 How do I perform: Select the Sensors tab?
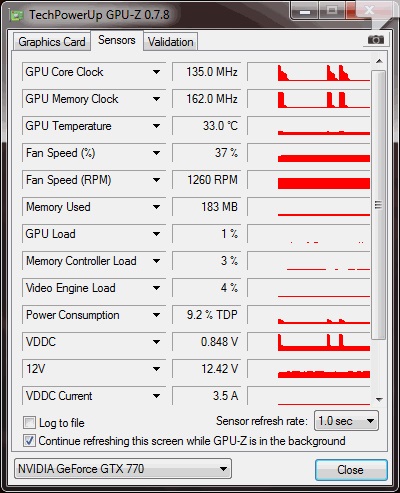pyautogui.click(x=117, y=40)
